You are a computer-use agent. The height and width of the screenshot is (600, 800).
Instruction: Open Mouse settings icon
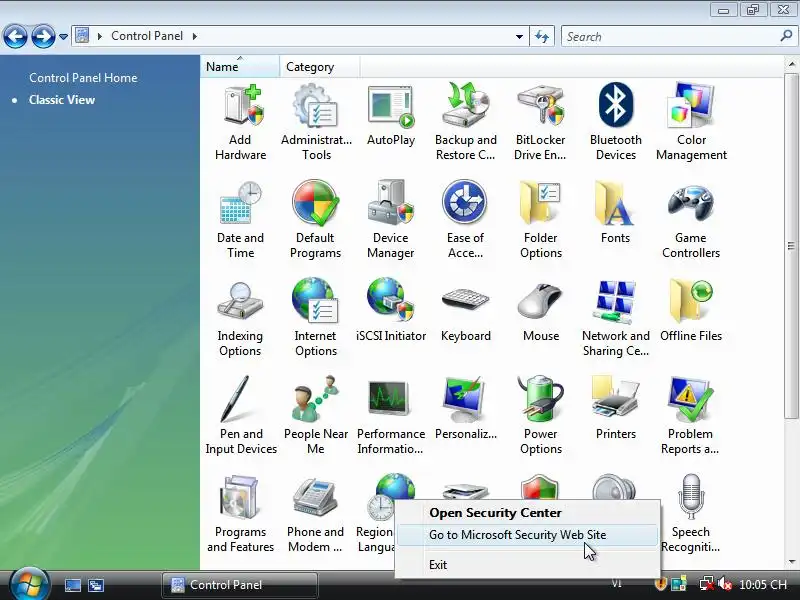(x=540, y=311)
